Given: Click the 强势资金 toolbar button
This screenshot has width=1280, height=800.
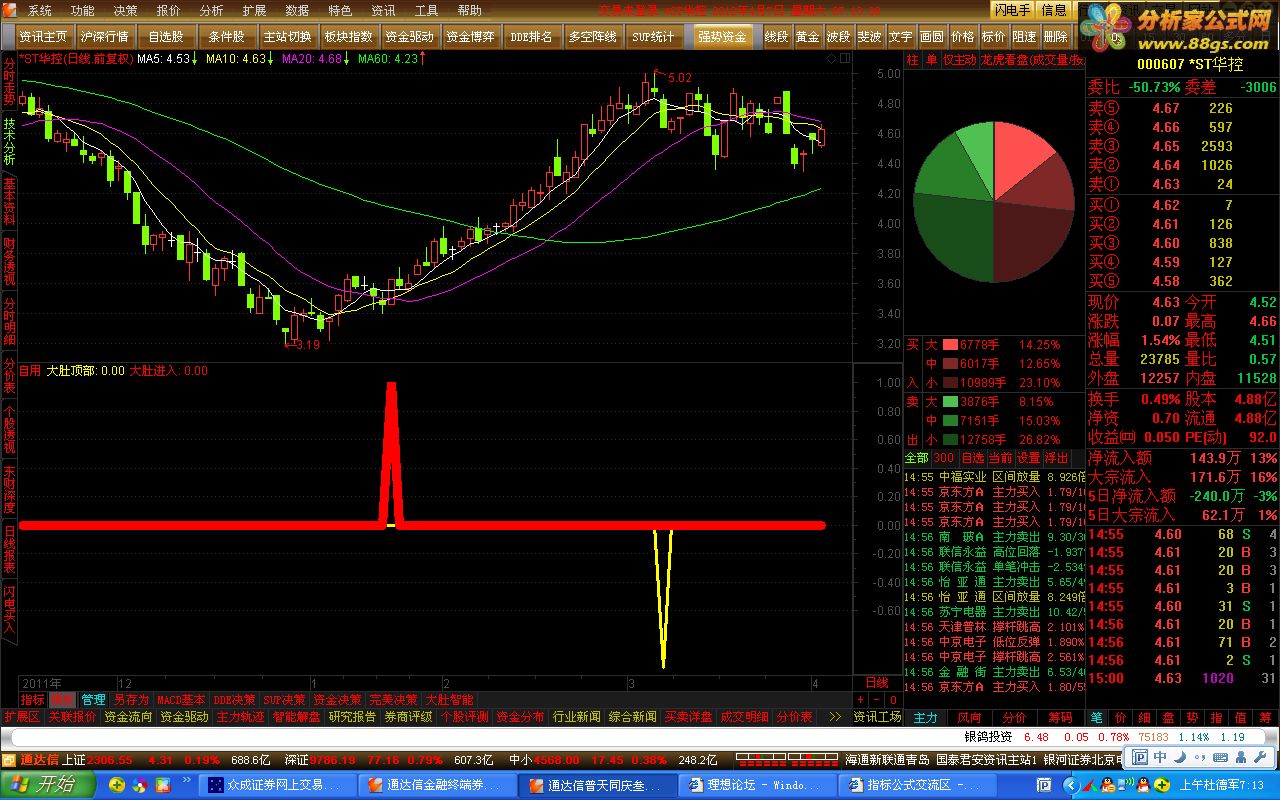Looking at the screenshot, I should coord(723,37).
